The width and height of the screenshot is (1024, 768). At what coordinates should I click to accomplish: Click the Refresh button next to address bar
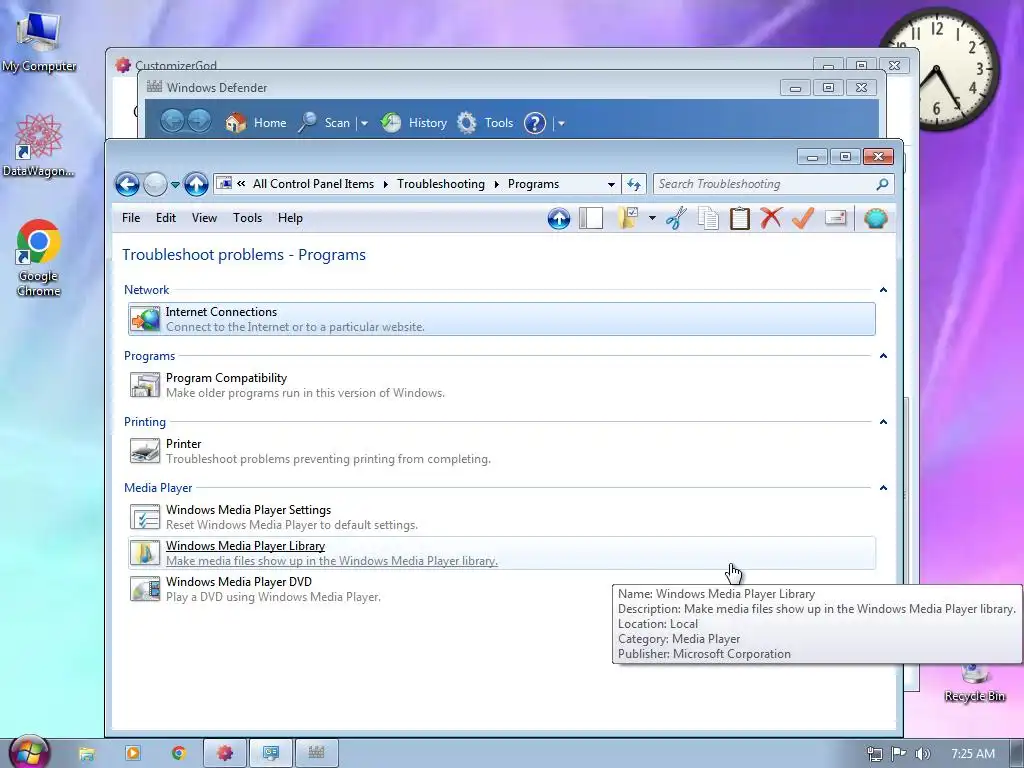(633, 185)
